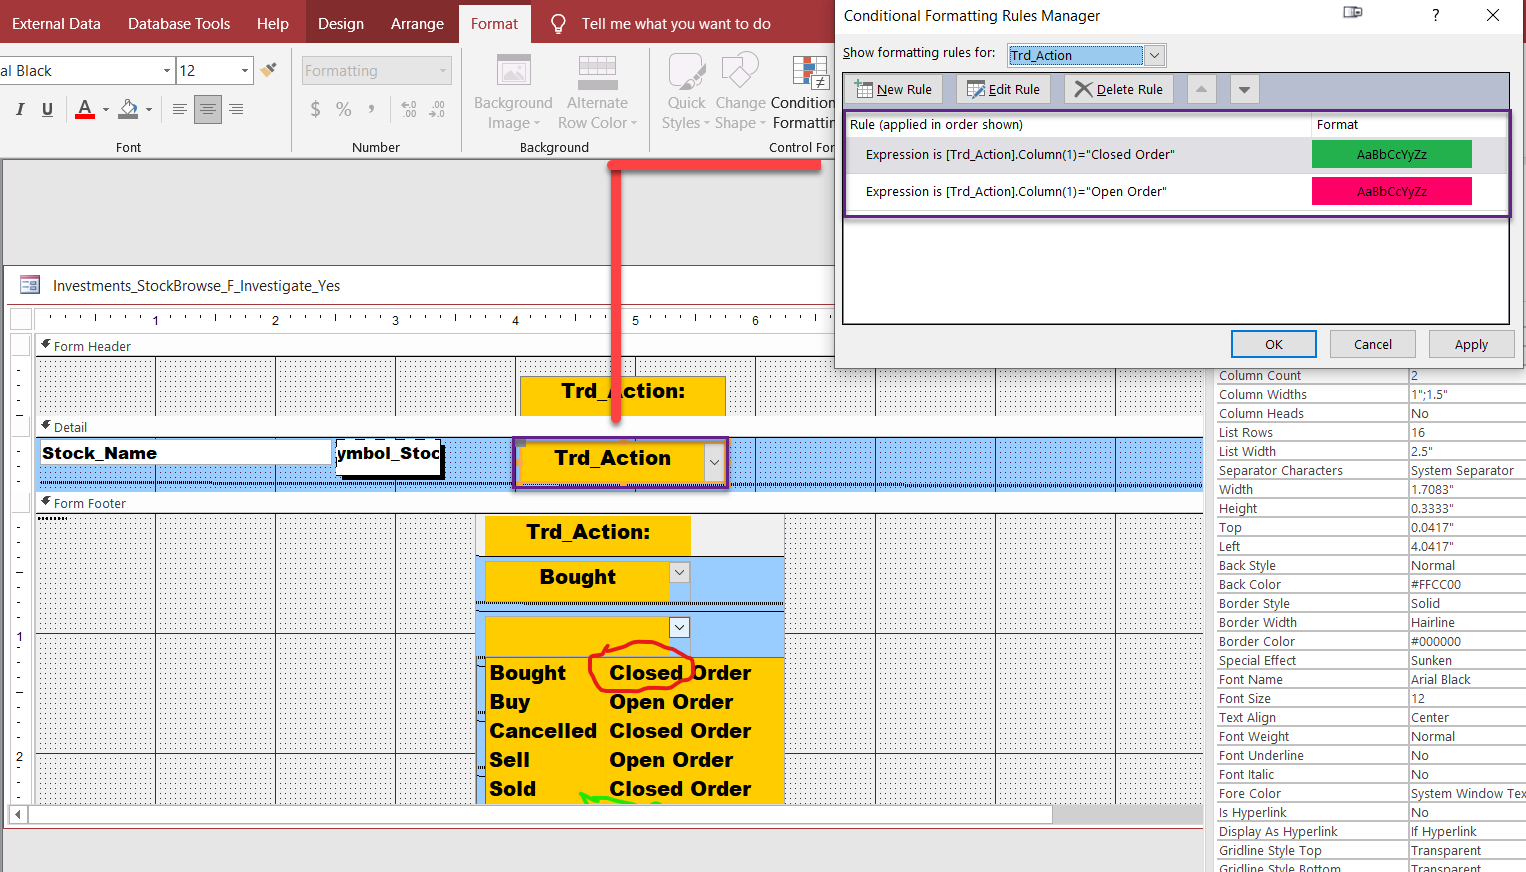Open Alternate Row Color options
The image size is (1526, 872).
(x=597, y=92)
